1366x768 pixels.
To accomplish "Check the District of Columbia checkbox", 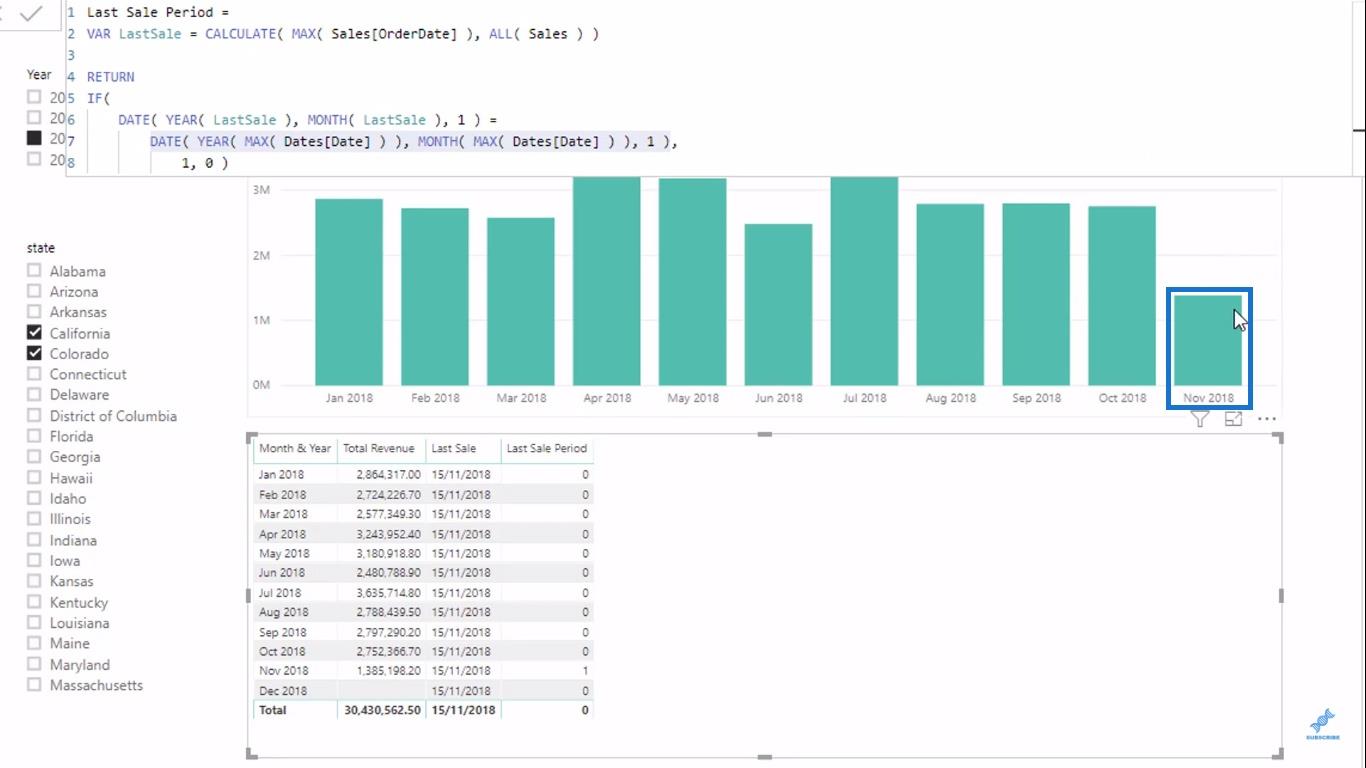I will [35, 415].
